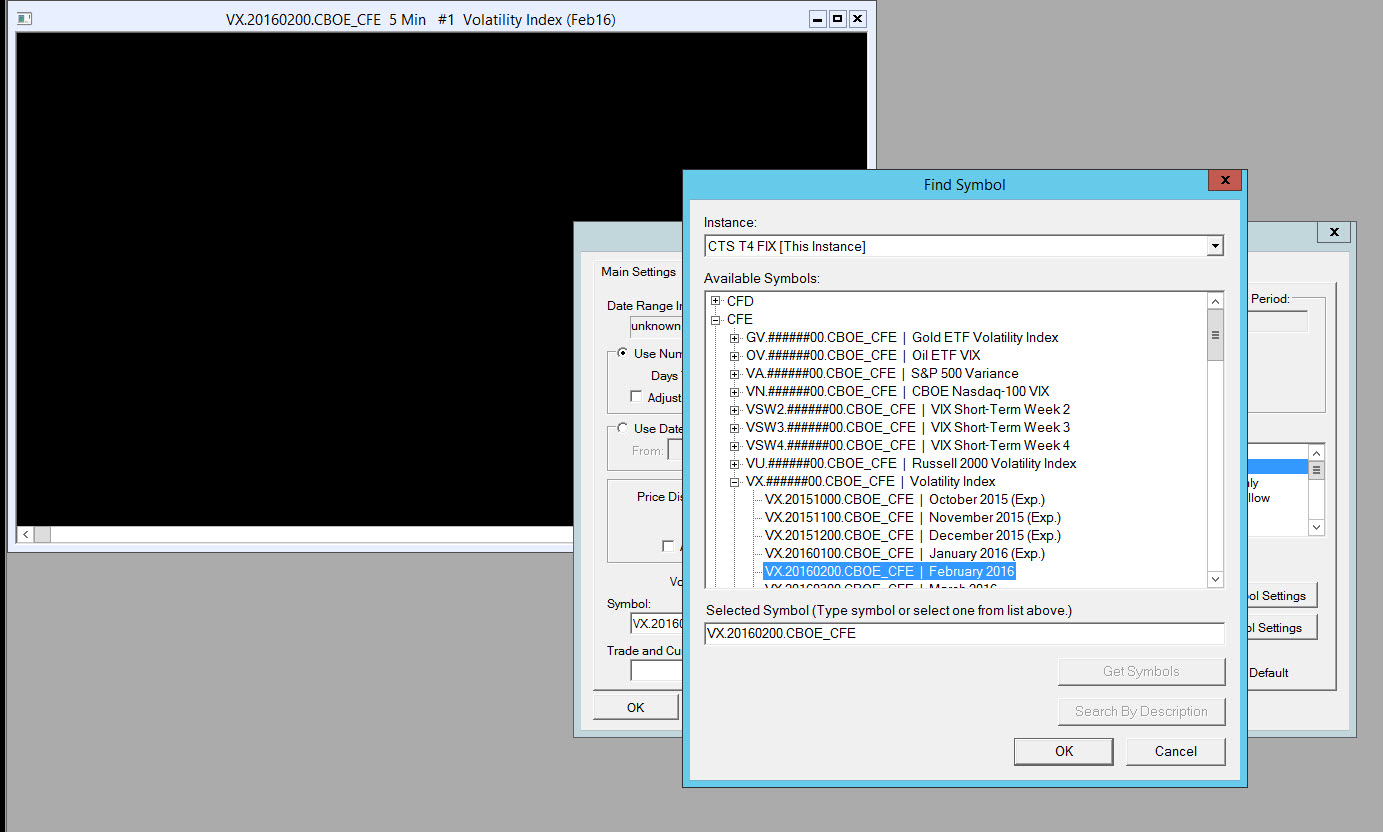
Task: Click the symbol list scroll-up arrow
Action: pyautogui.click(x=1215, y=301)
